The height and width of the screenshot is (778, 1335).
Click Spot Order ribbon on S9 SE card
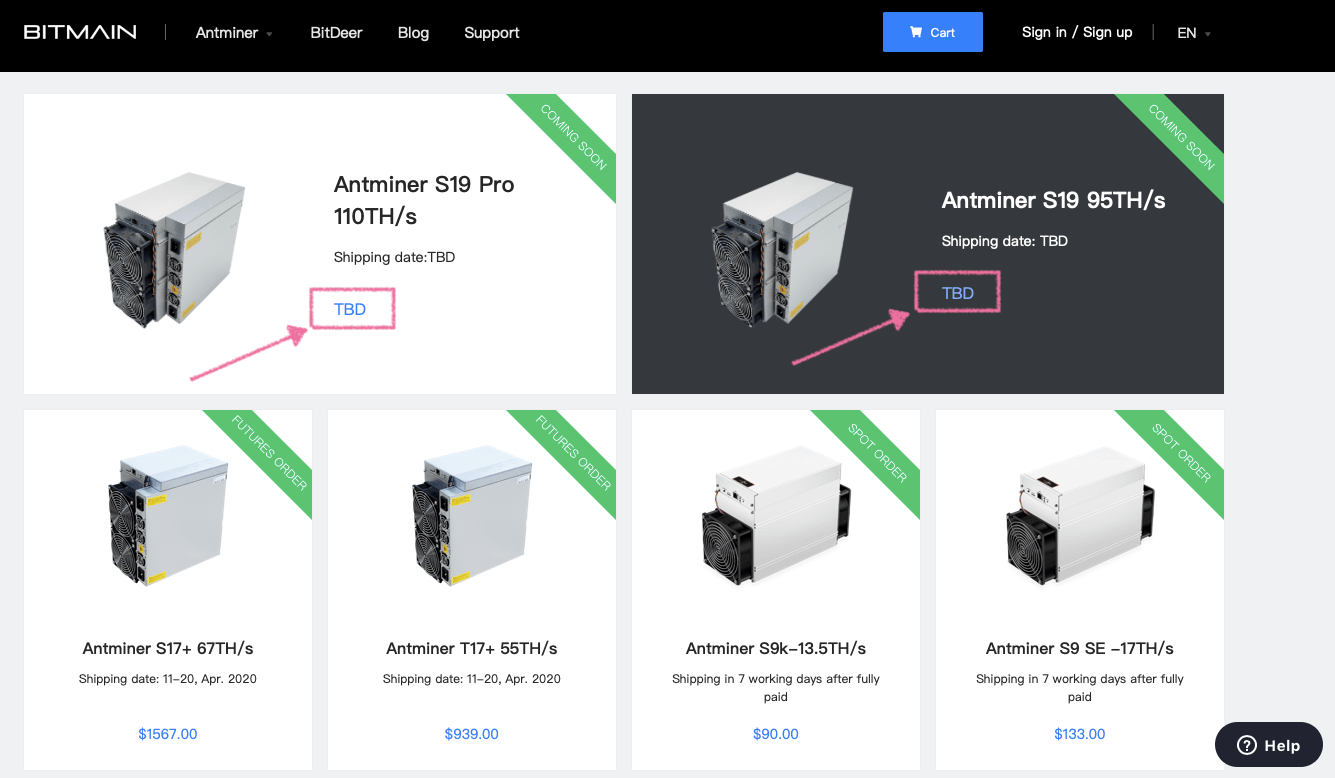click(x=1181, y=453)
